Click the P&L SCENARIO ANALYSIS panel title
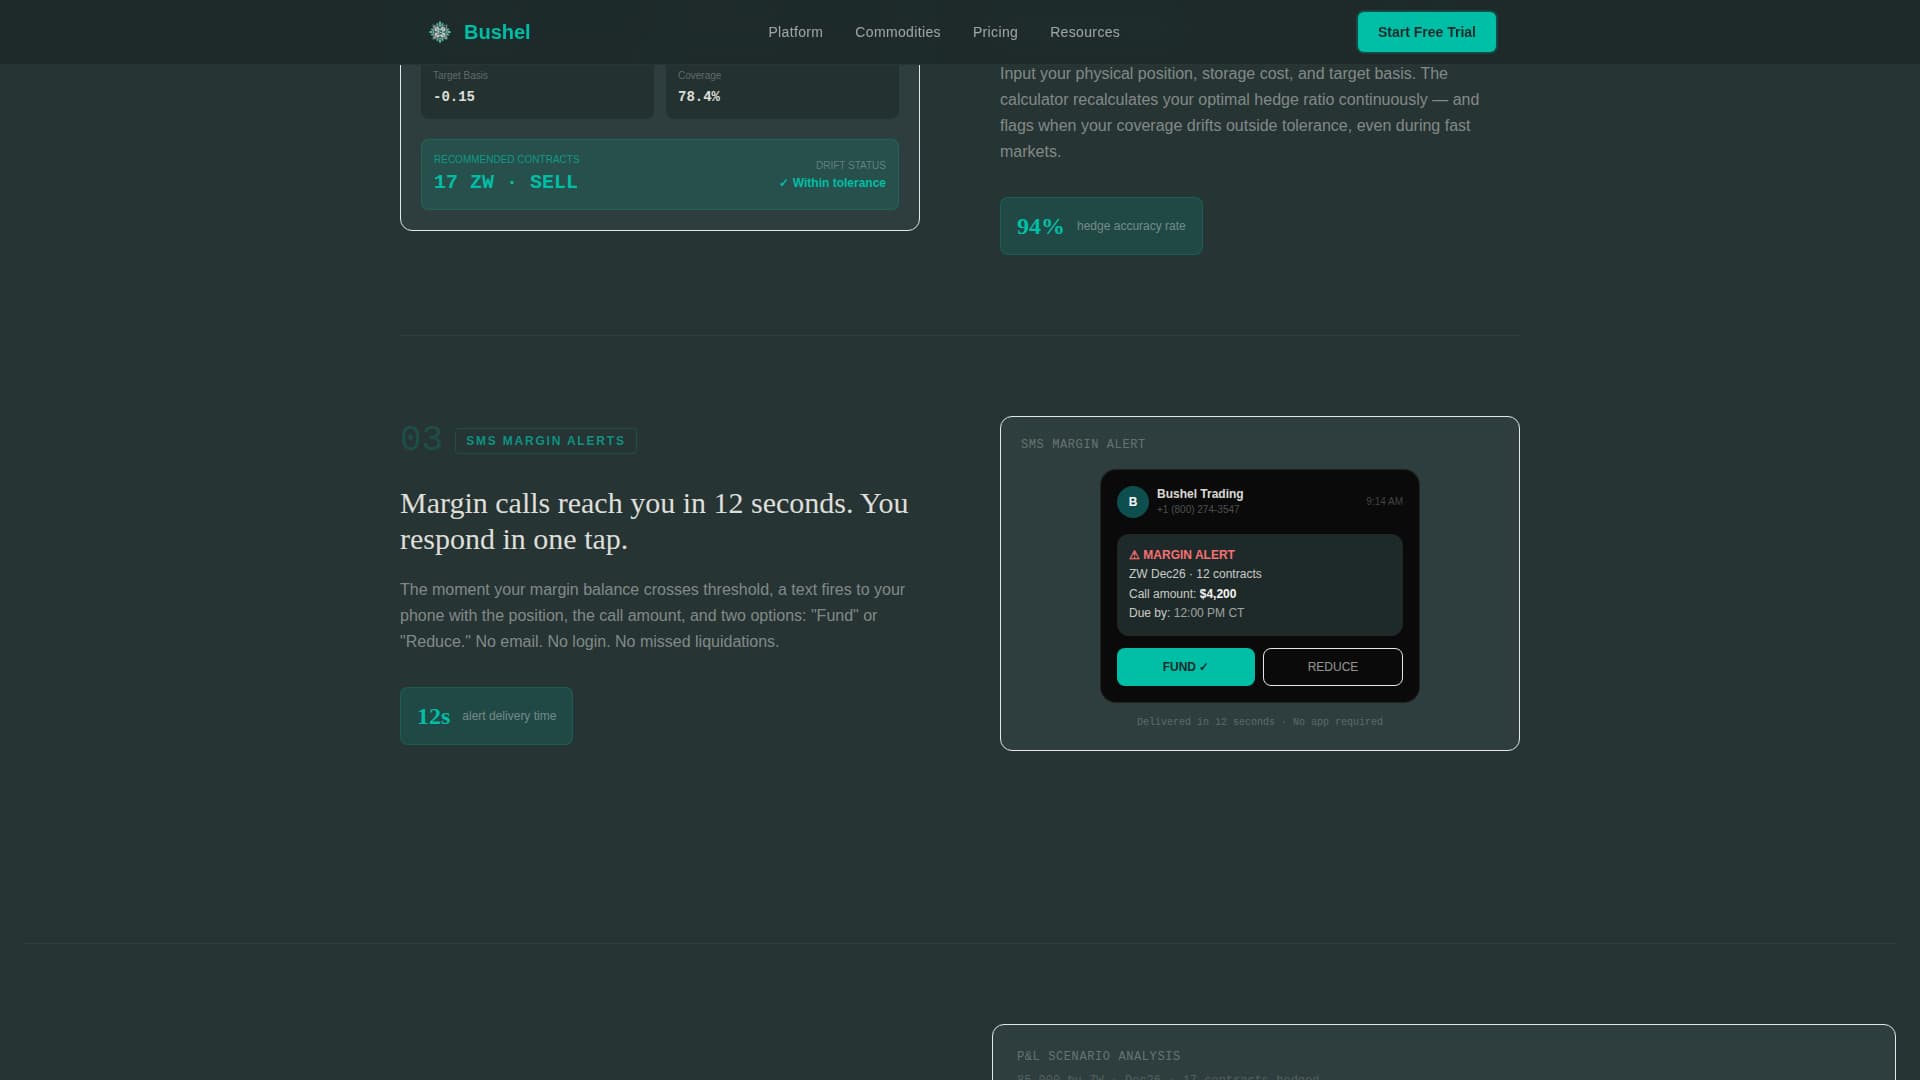The image size is (1920, 1080). 1098,1056
